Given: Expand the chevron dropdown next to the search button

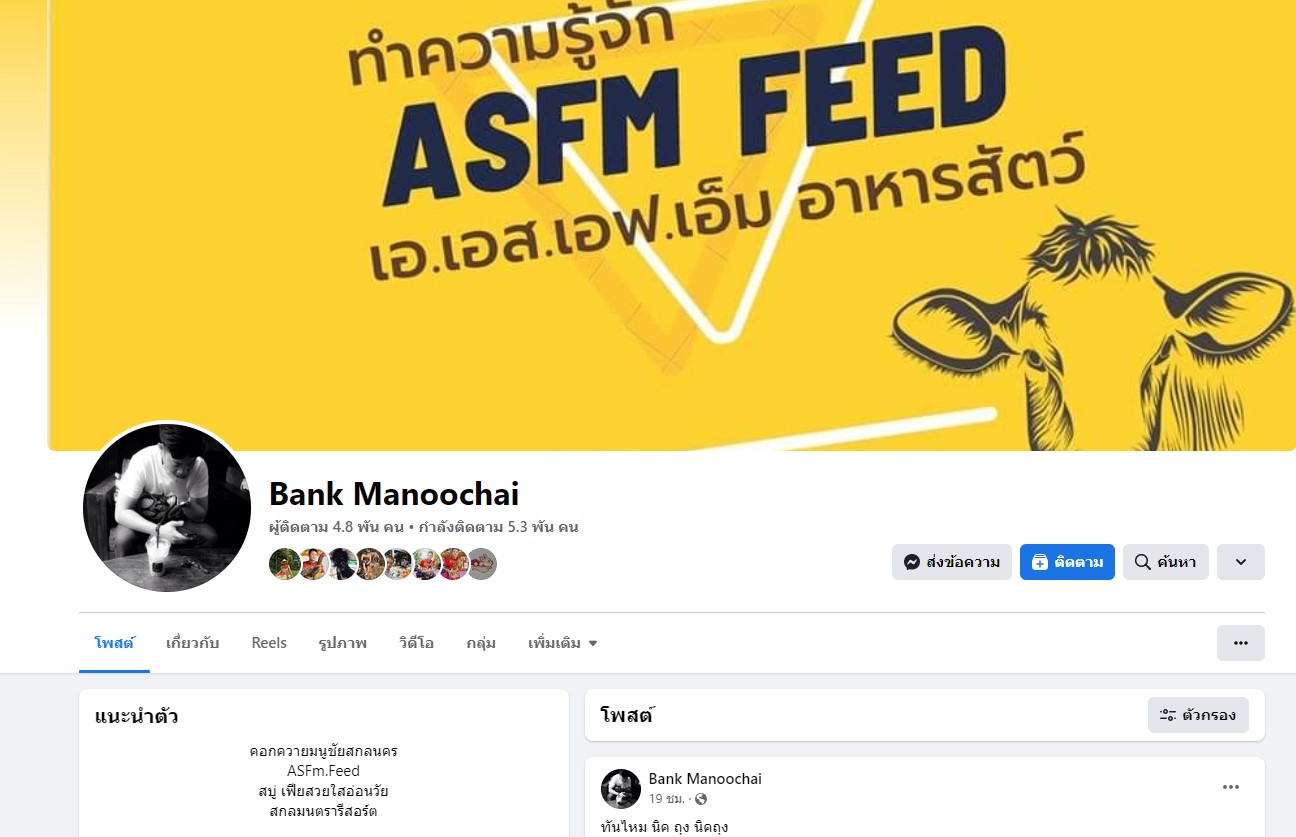Looking at the screenshot, I should [x=1241, y=562].
